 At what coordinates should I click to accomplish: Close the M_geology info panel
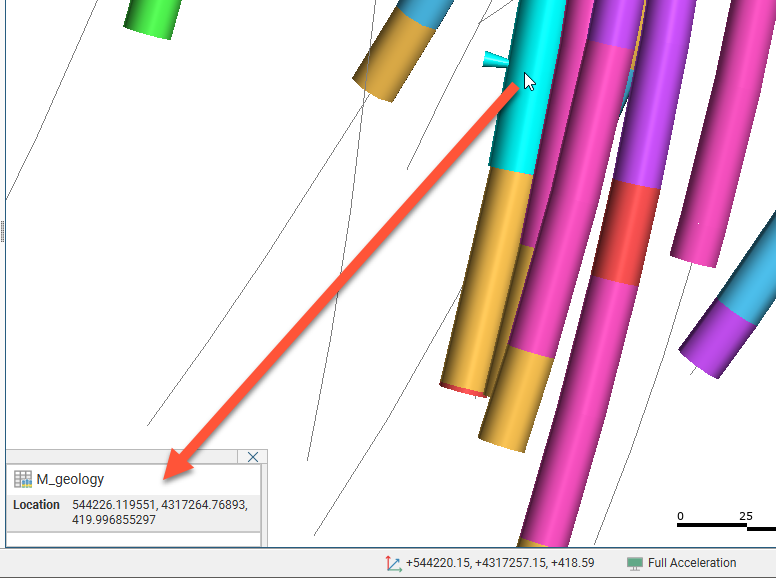[x=252, y=457]
